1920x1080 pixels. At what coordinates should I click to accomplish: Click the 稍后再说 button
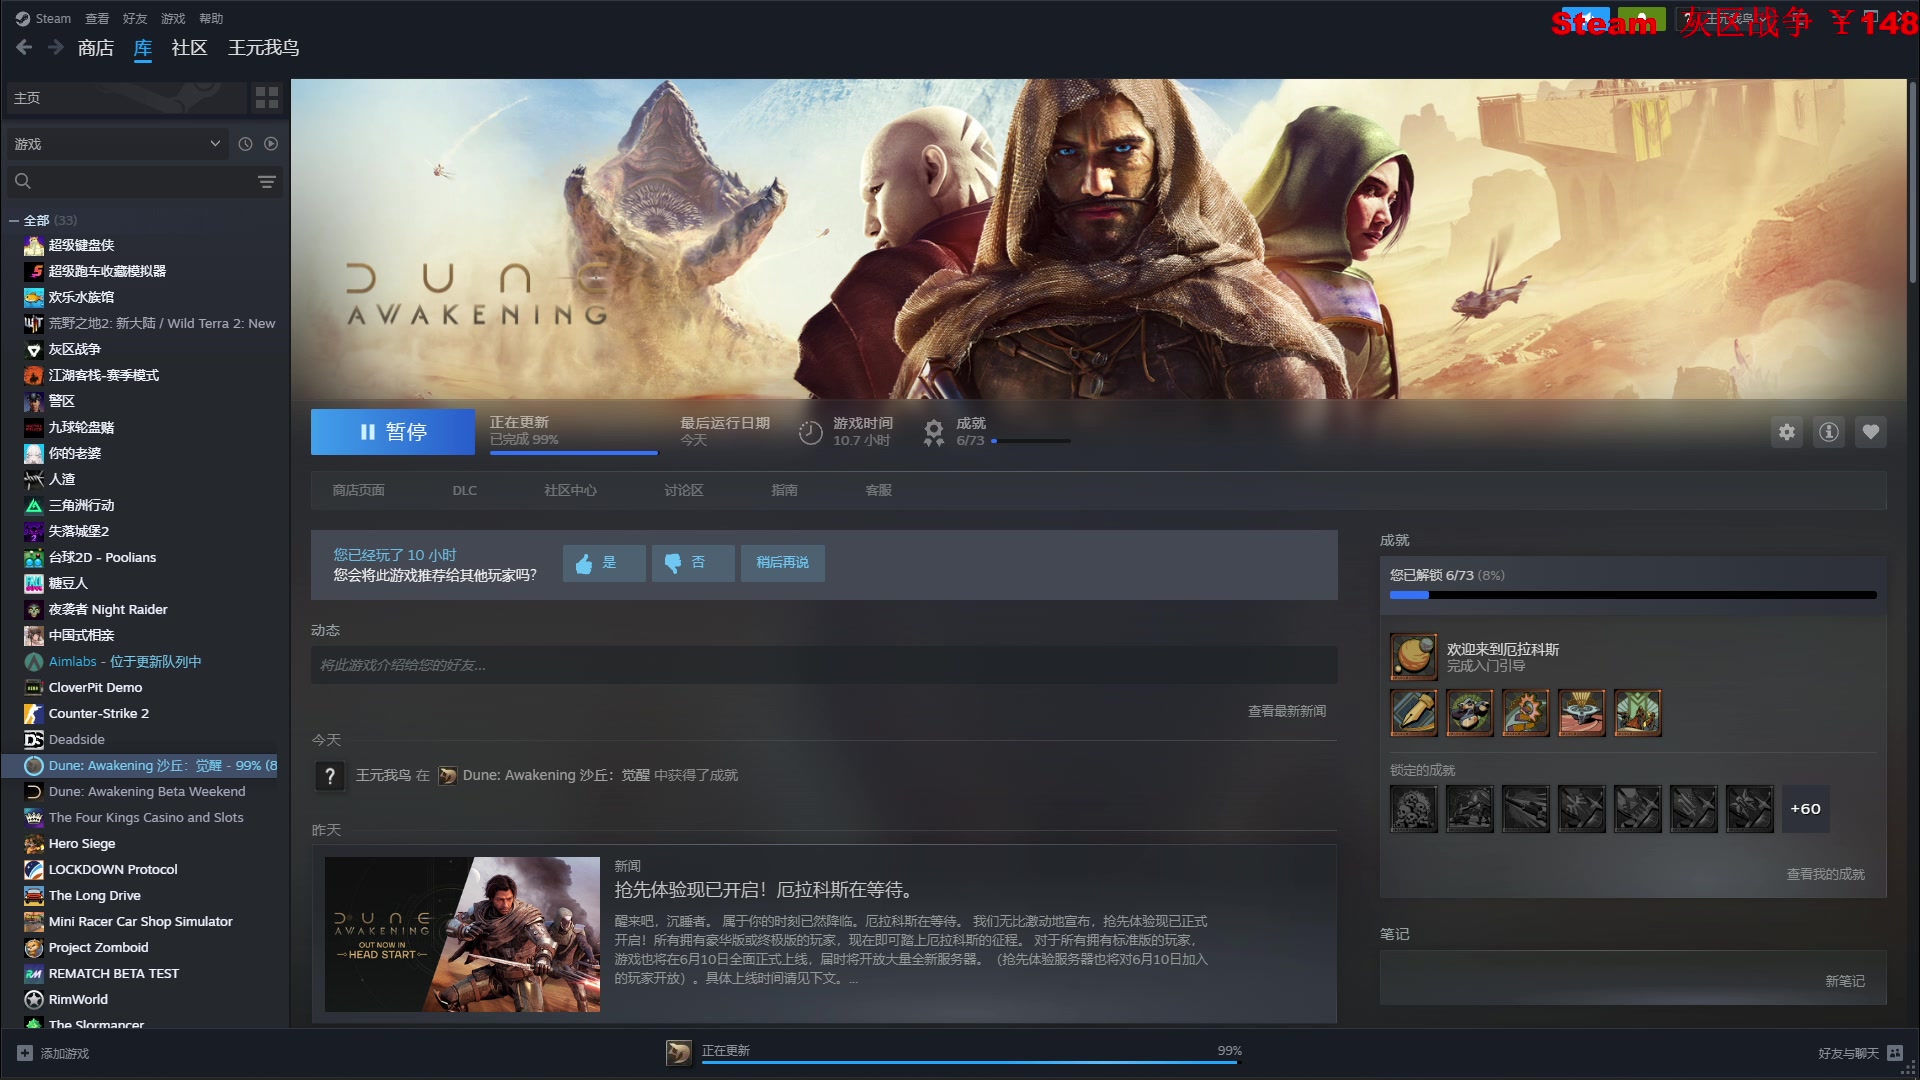click(782, 563)
